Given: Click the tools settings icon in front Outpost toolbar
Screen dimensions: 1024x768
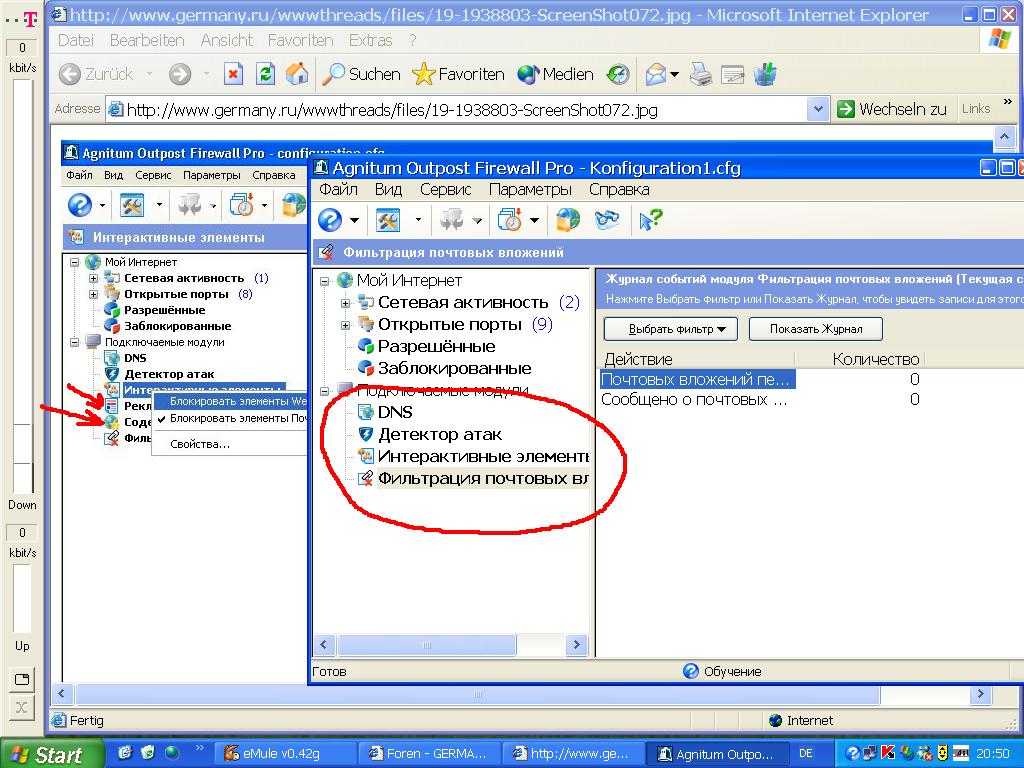Looking at the screenshot, I should point(387,220).
